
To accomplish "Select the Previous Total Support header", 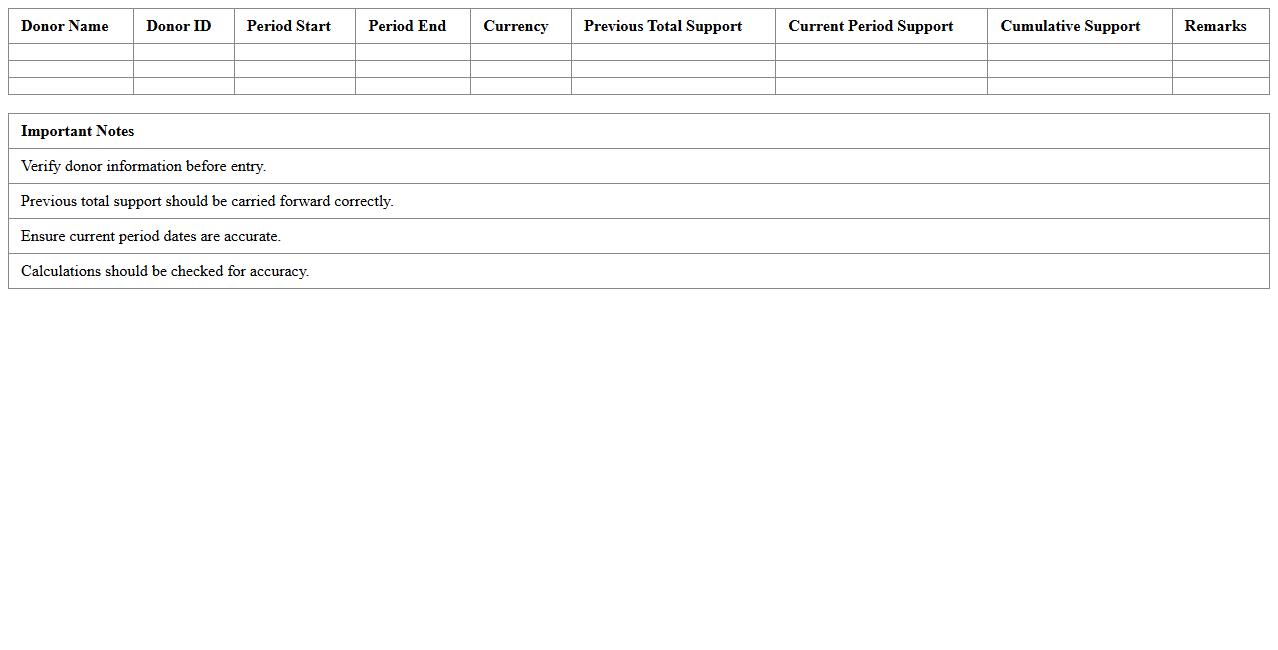I will tap(663, 26).
